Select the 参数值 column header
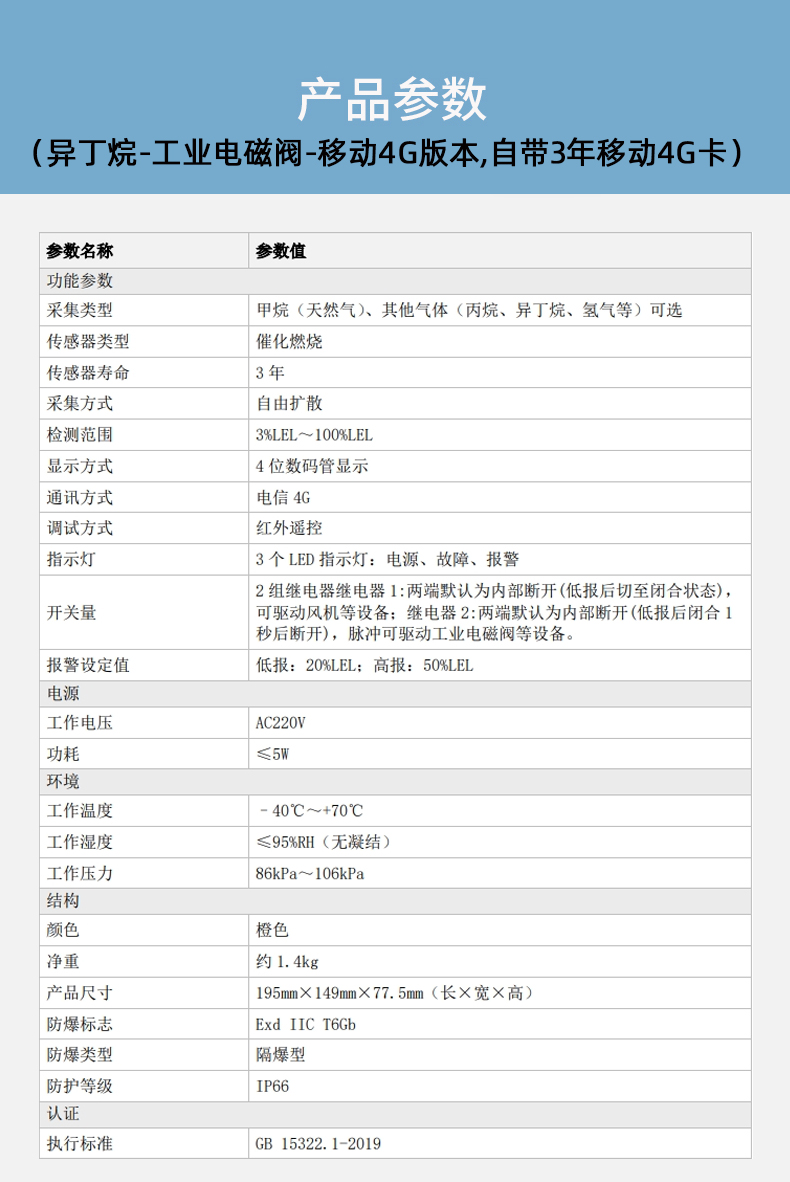This screenshot has height=1182, width=790. (281, 251)
